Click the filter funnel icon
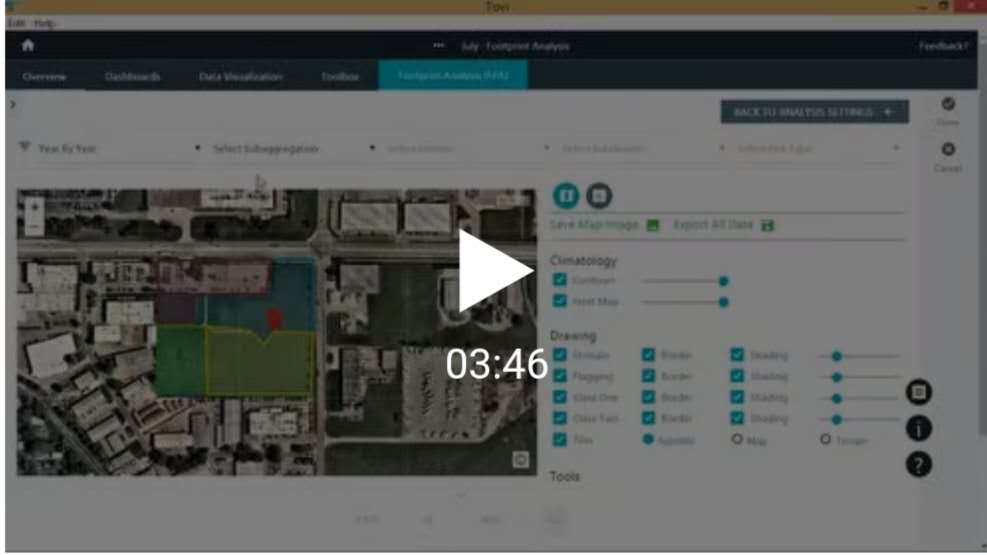Viewport: 987px width, 555px height. click(x=24, y=147)
